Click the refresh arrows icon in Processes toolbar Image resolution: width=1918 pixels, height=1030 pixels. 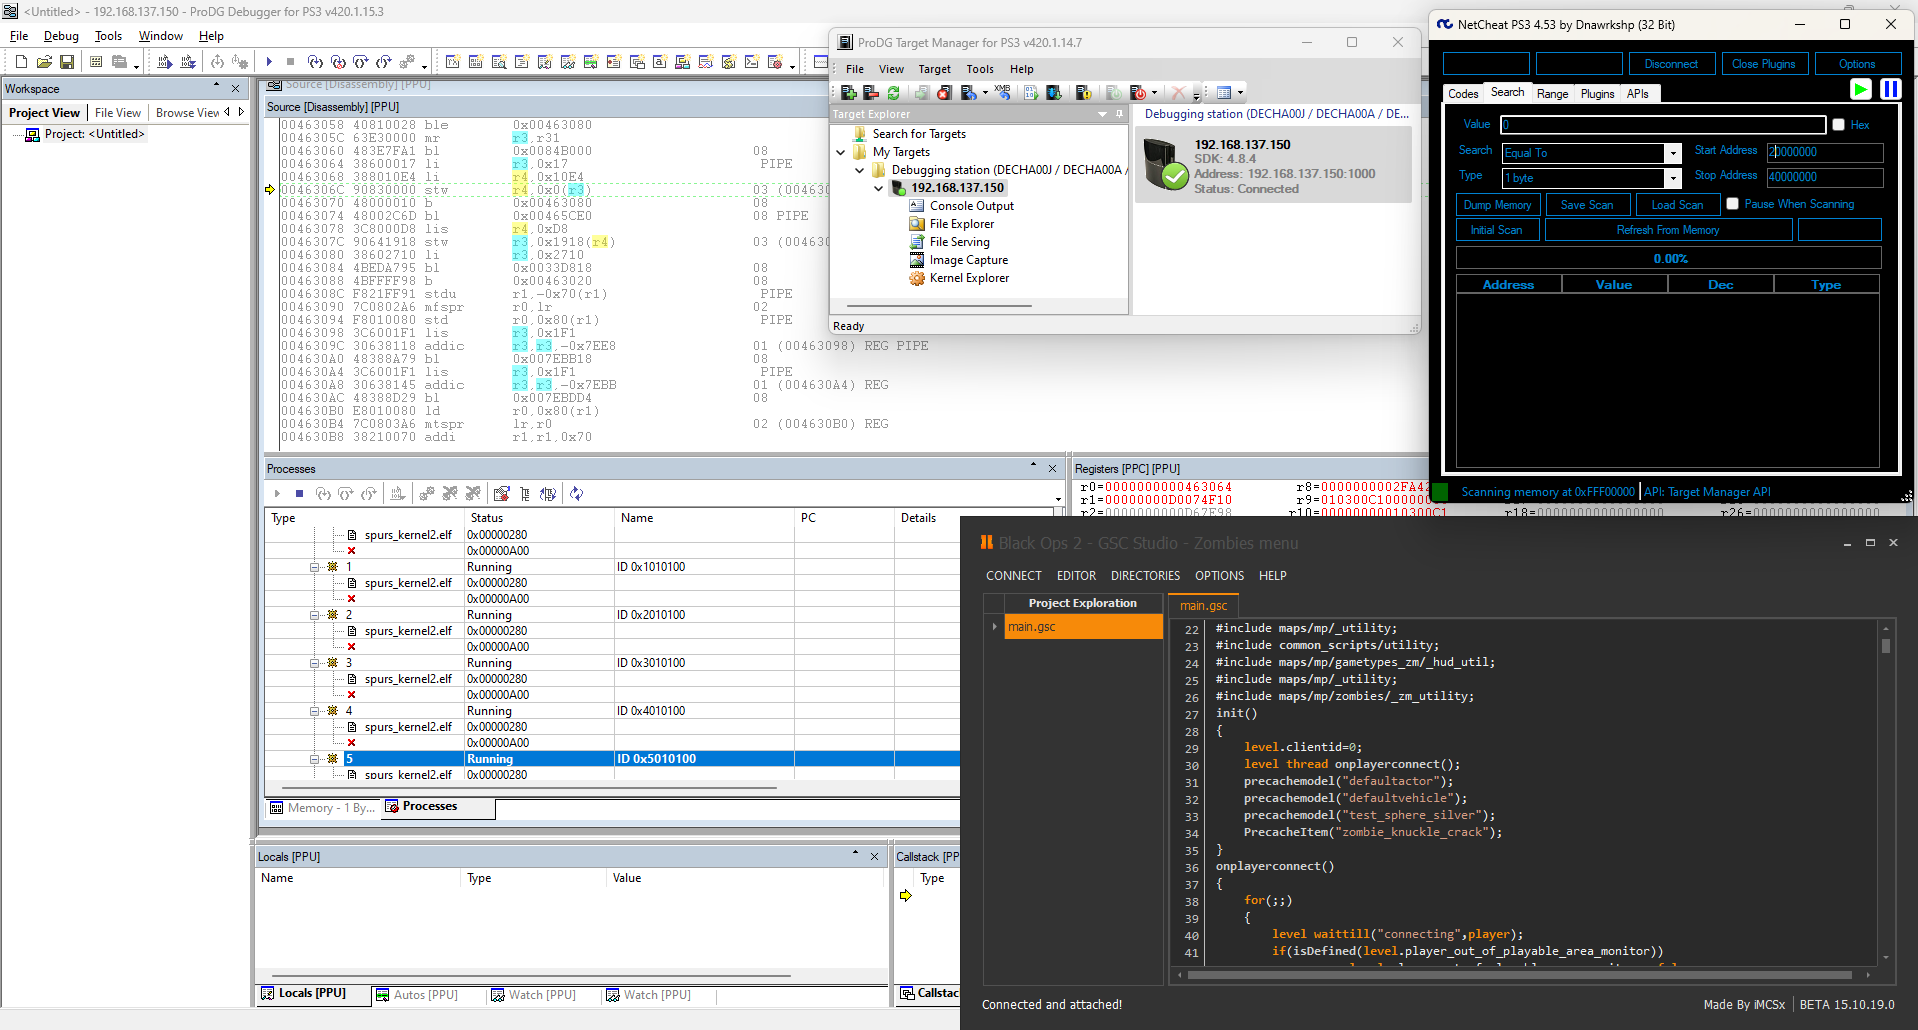click(x=576, y=494)
